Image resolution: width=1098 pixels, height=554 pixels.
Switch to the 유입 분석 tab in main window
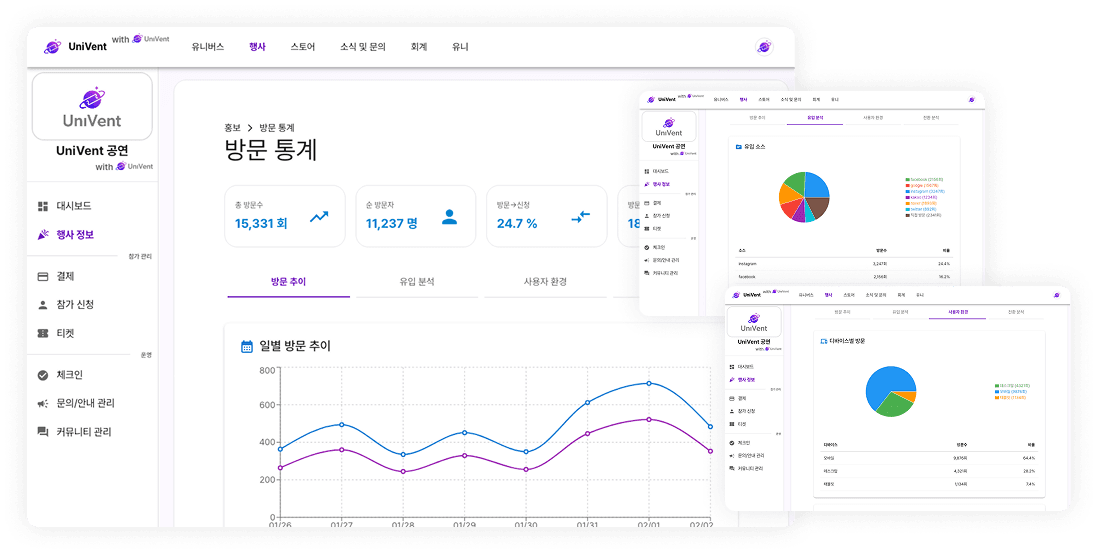[x=417, y=282]
